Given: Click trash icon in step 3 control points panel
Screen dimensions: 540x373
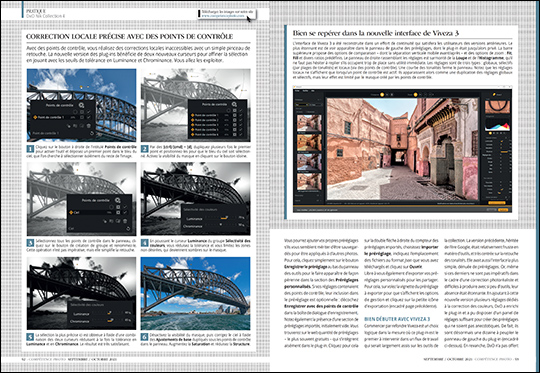Looking at the screenshot, I should click(125, 221).
